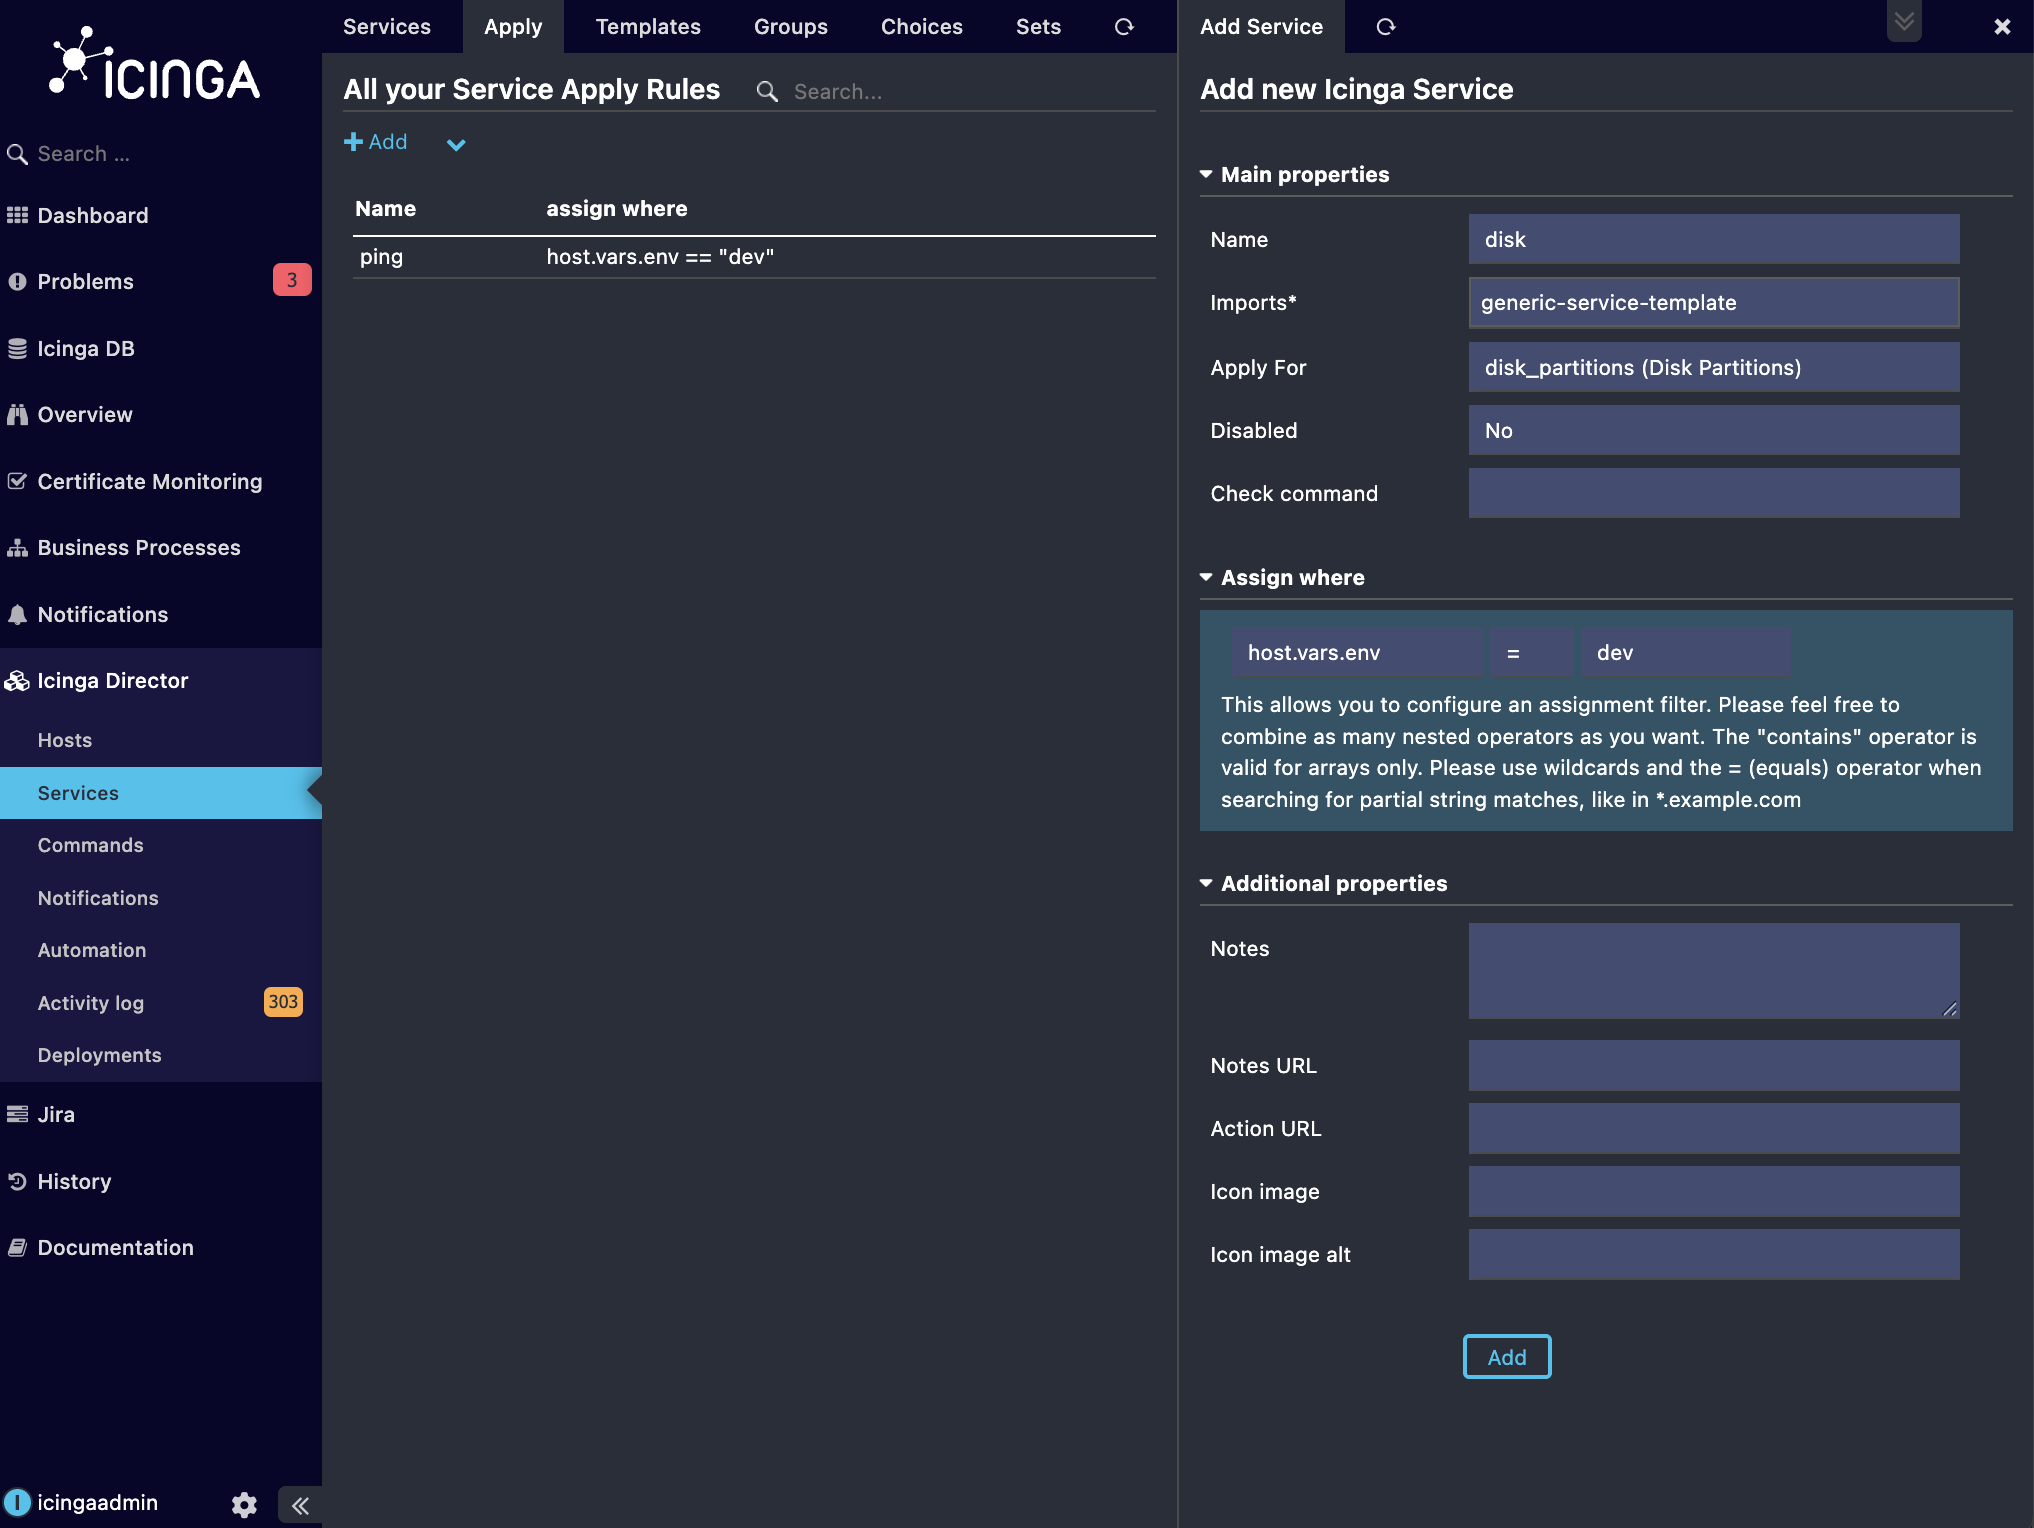
Task: Open the Templates tab
Action: (648, 27)
